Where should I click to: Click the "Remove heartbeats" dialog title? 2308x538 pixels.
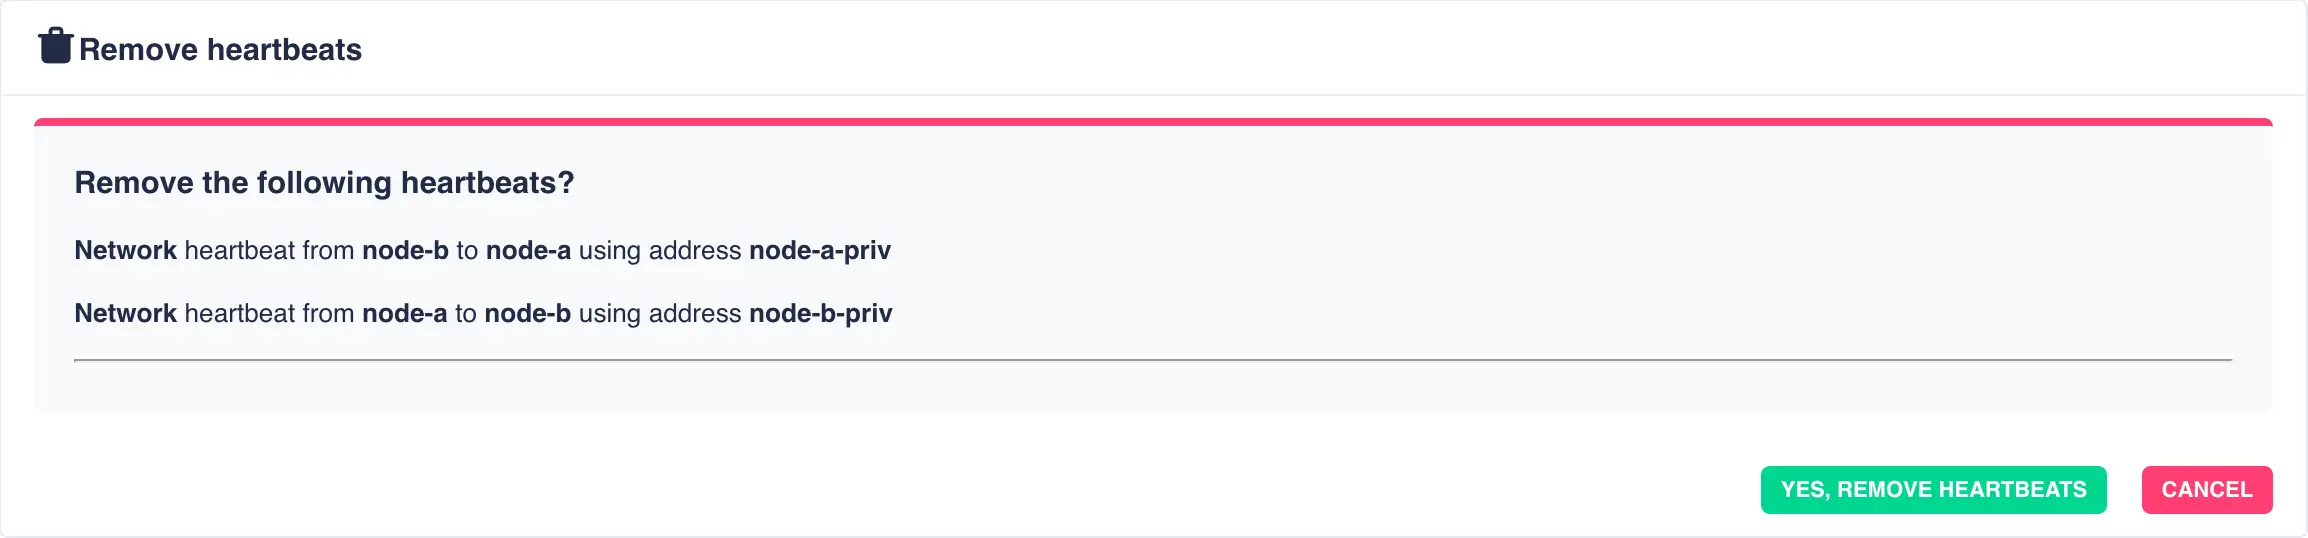pos(220,49)
